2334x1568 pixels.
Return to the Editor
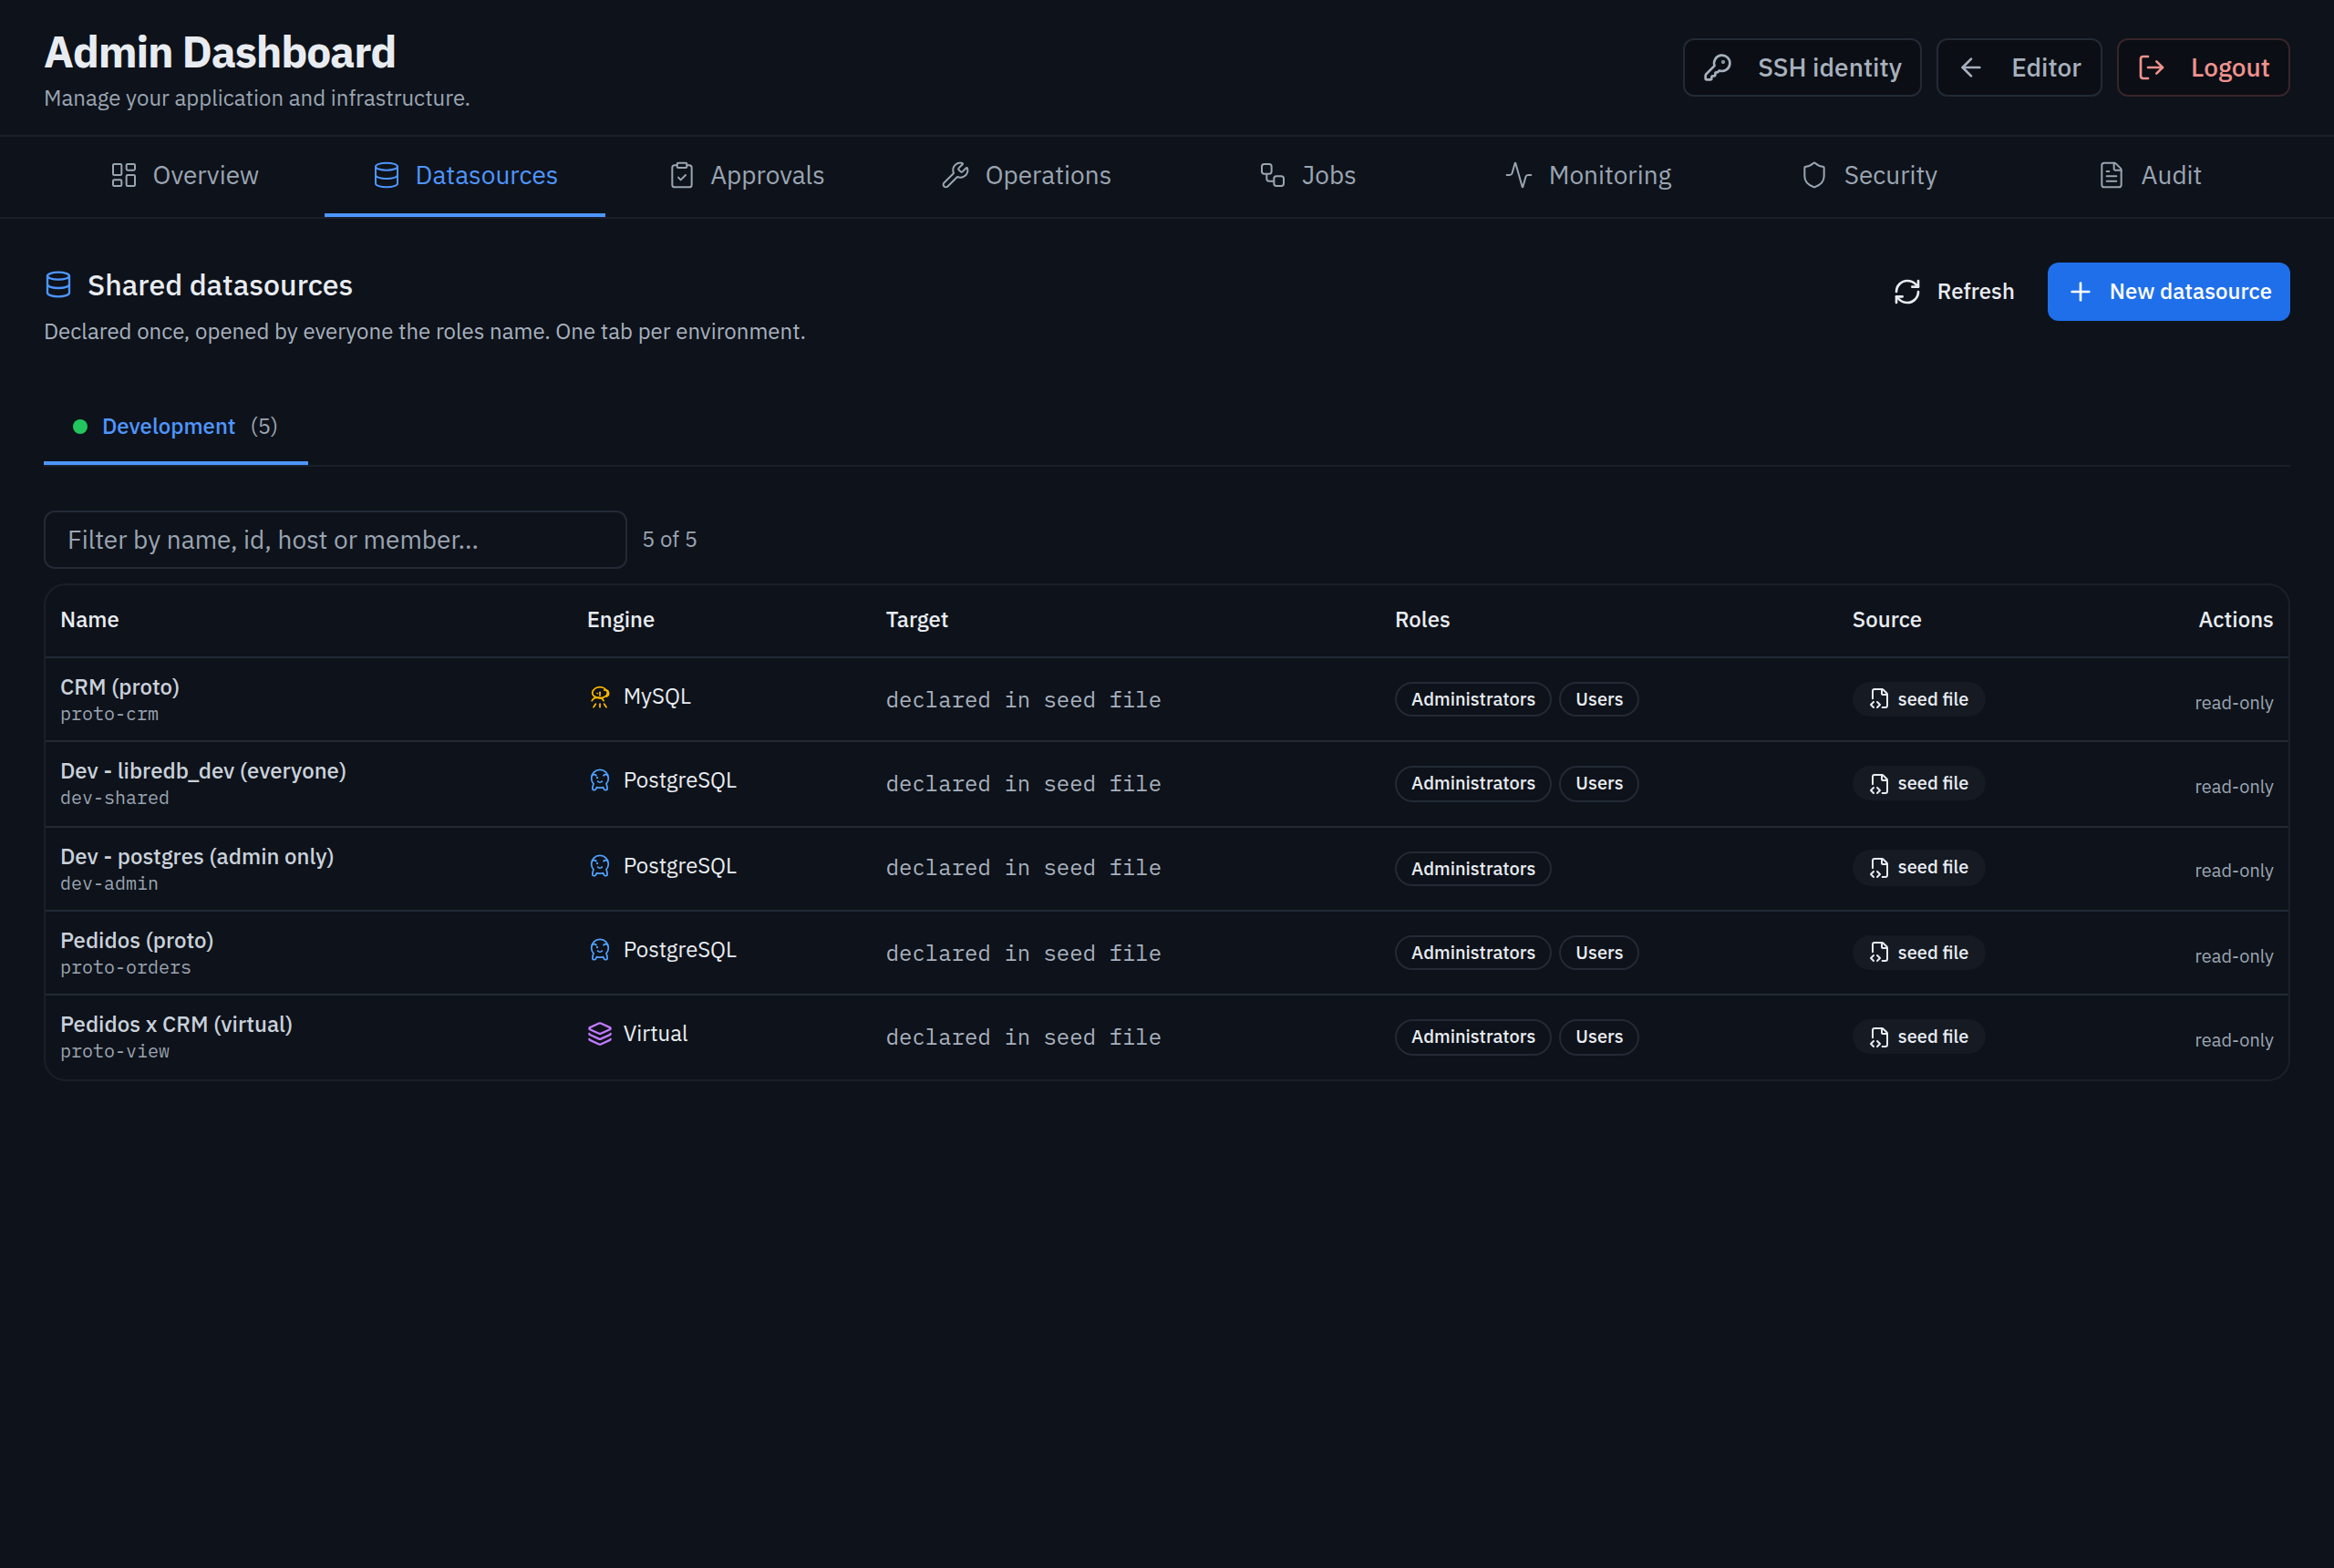[2019, 68]
